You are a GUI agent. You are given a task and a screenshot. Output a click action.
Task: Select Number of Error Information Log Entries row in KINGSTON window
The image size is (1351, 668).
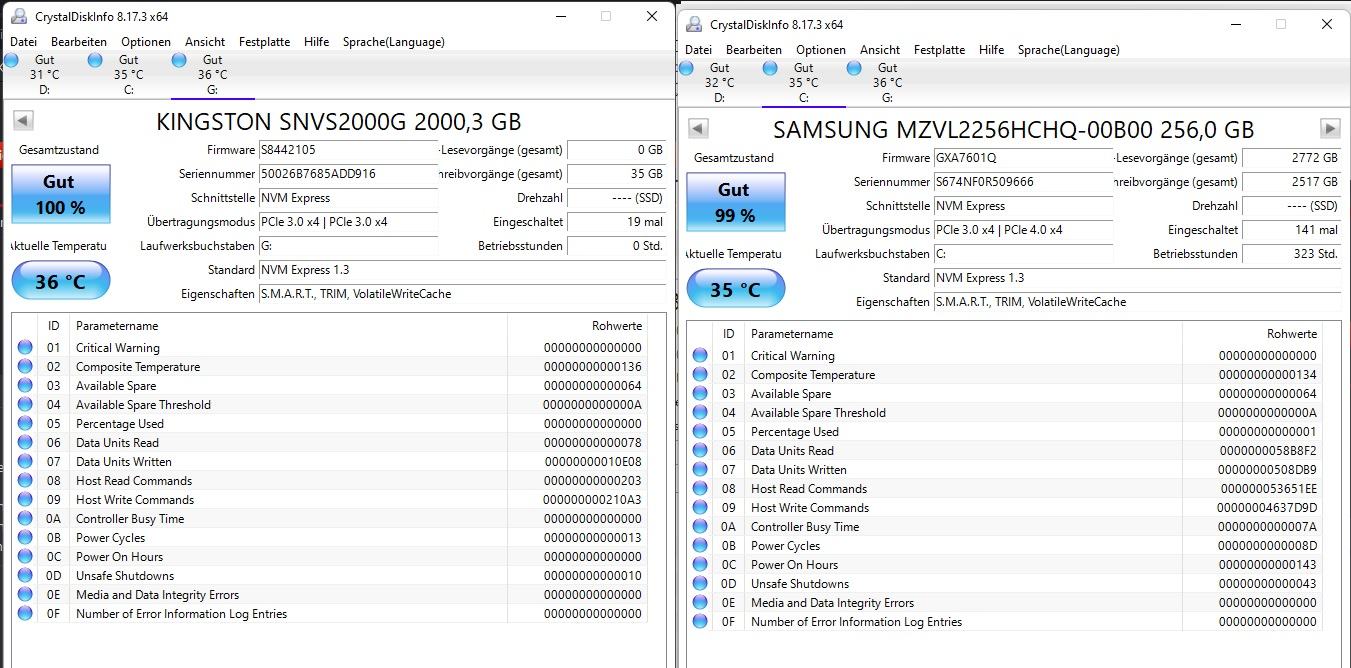pos(329,614)
